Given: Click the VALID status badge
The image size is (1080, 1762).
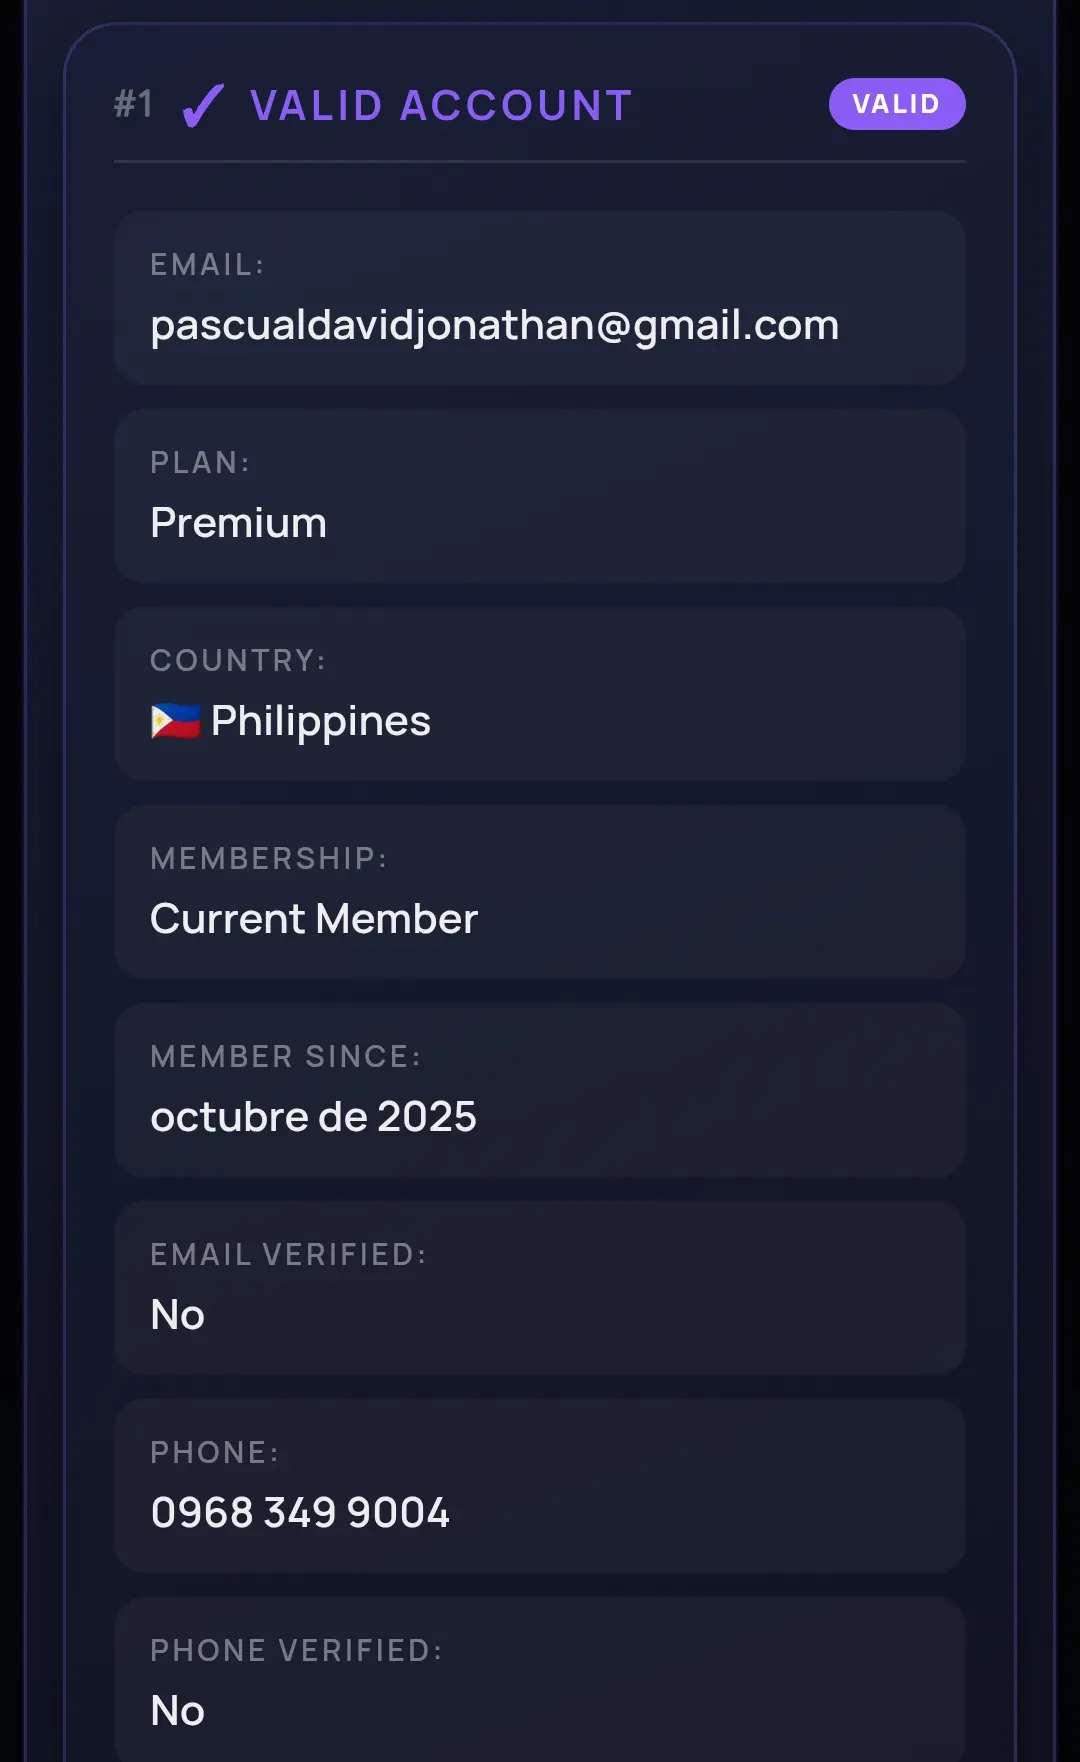Looking at the screenshot, I should [897, 104].
